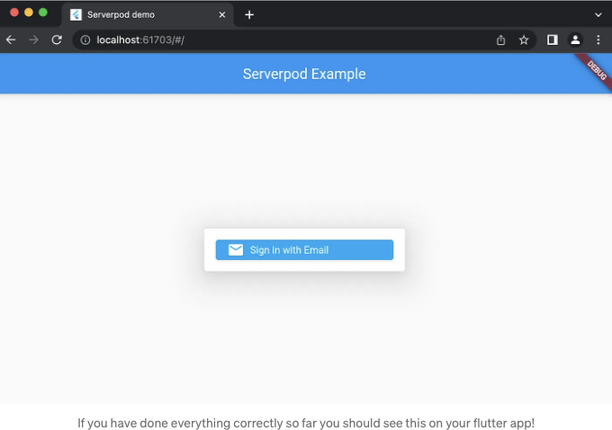Click the browser forward arrow

34,40
